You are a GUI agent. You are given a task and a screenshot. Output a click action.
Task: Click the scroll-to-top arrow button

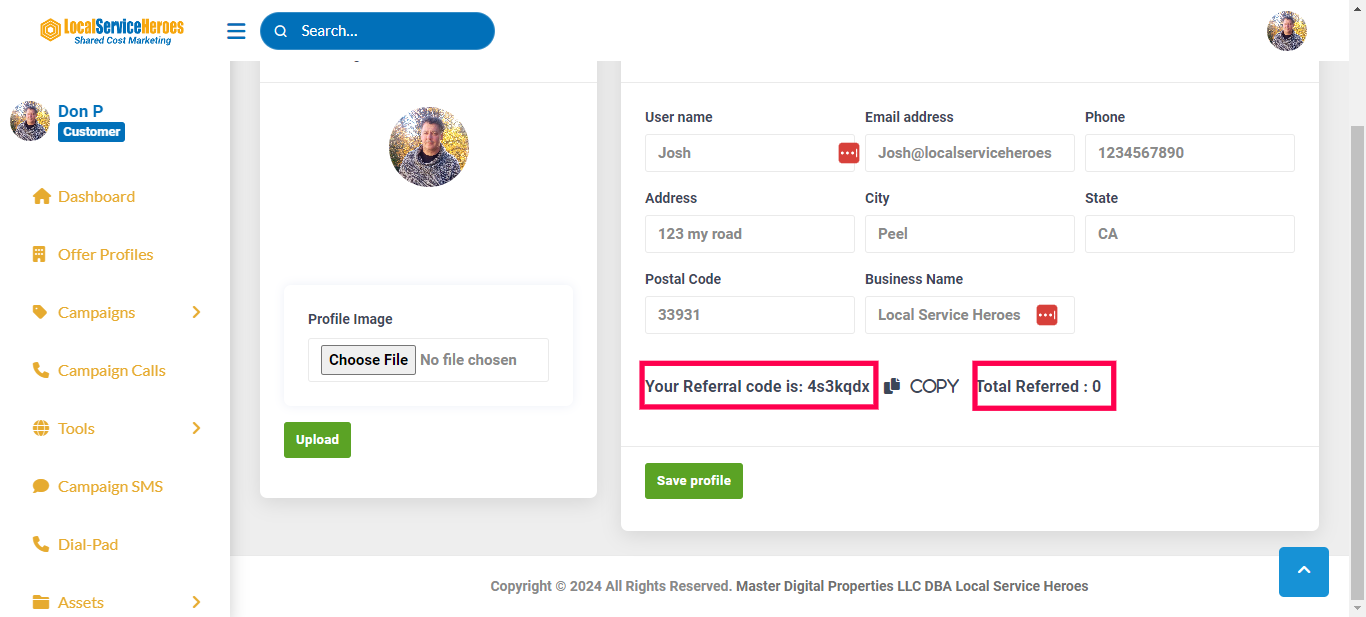click(x=1303, y=571)
